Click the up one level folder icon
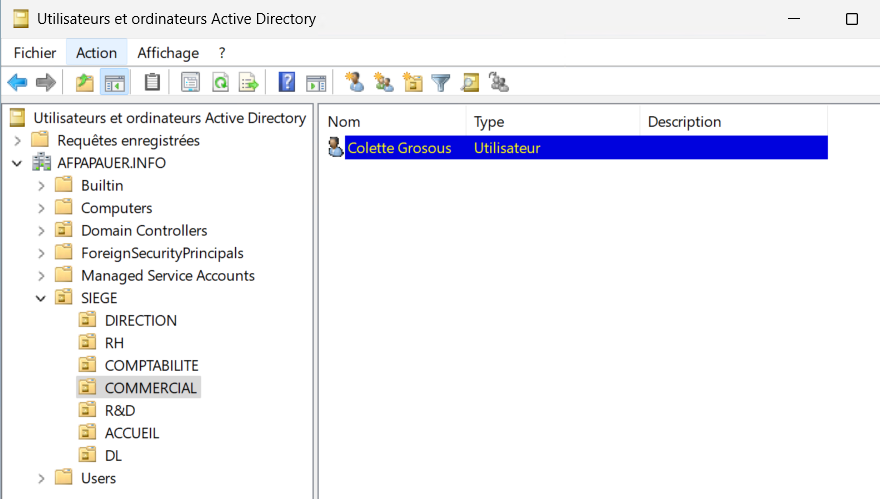The width and height of the screenshot is (880, 499). coord(85,83)
